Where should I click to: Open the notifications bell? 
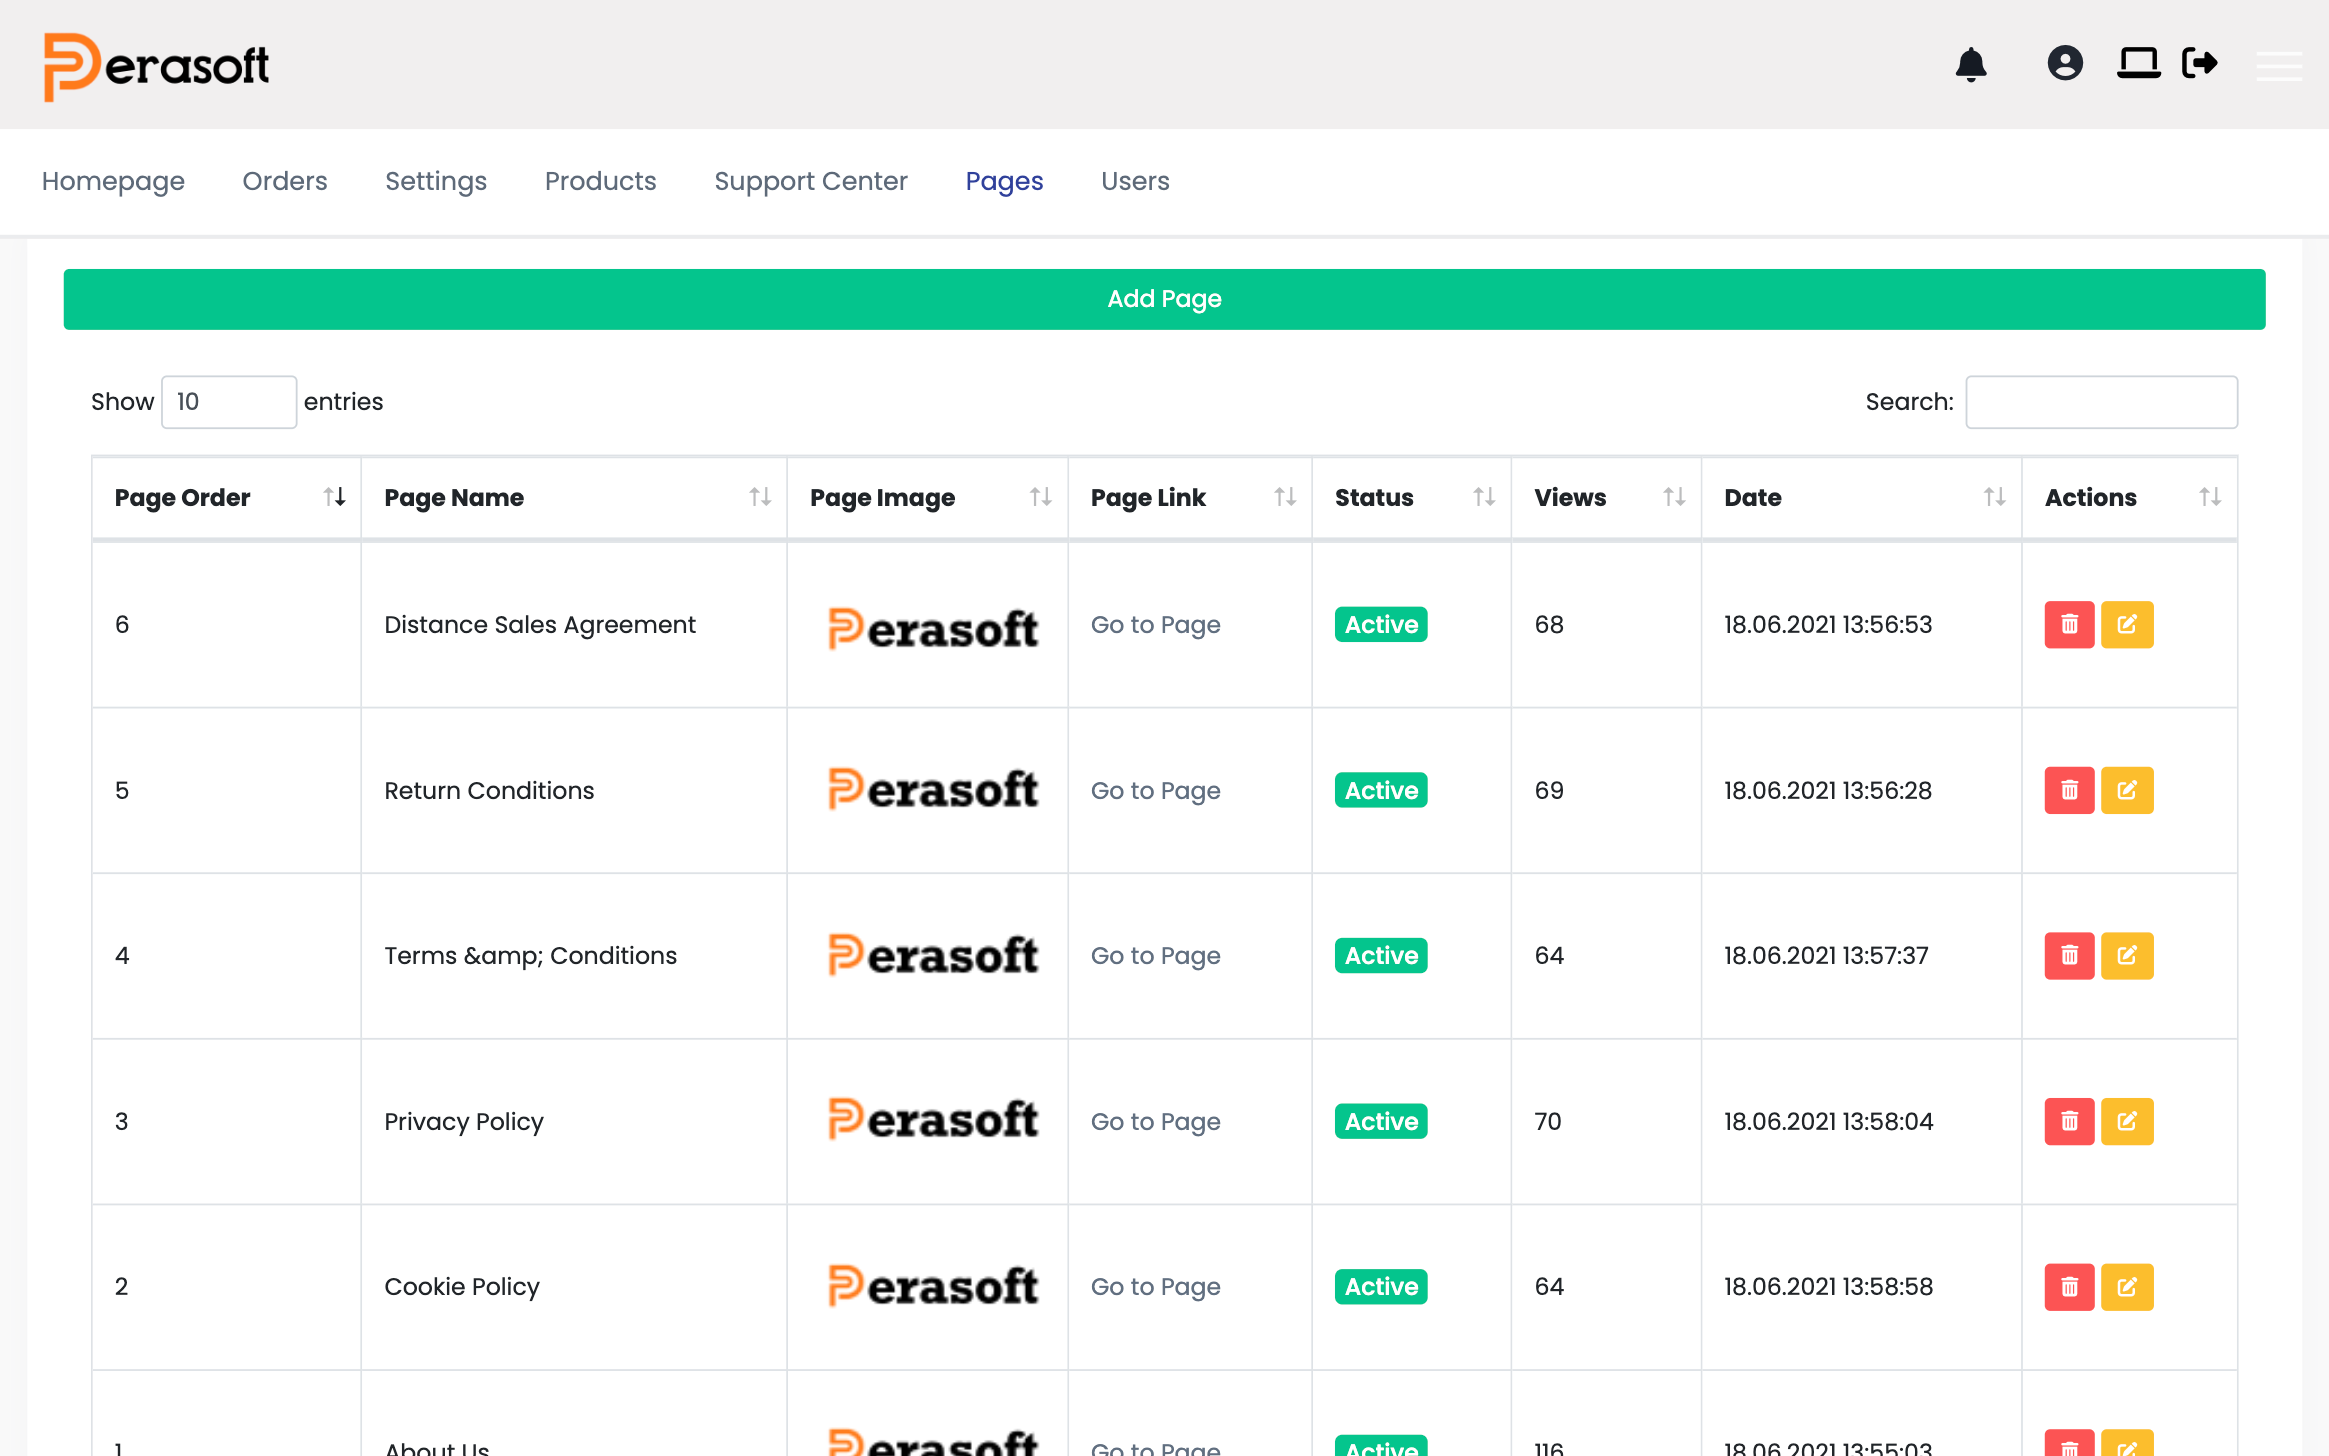(1971, 64)
